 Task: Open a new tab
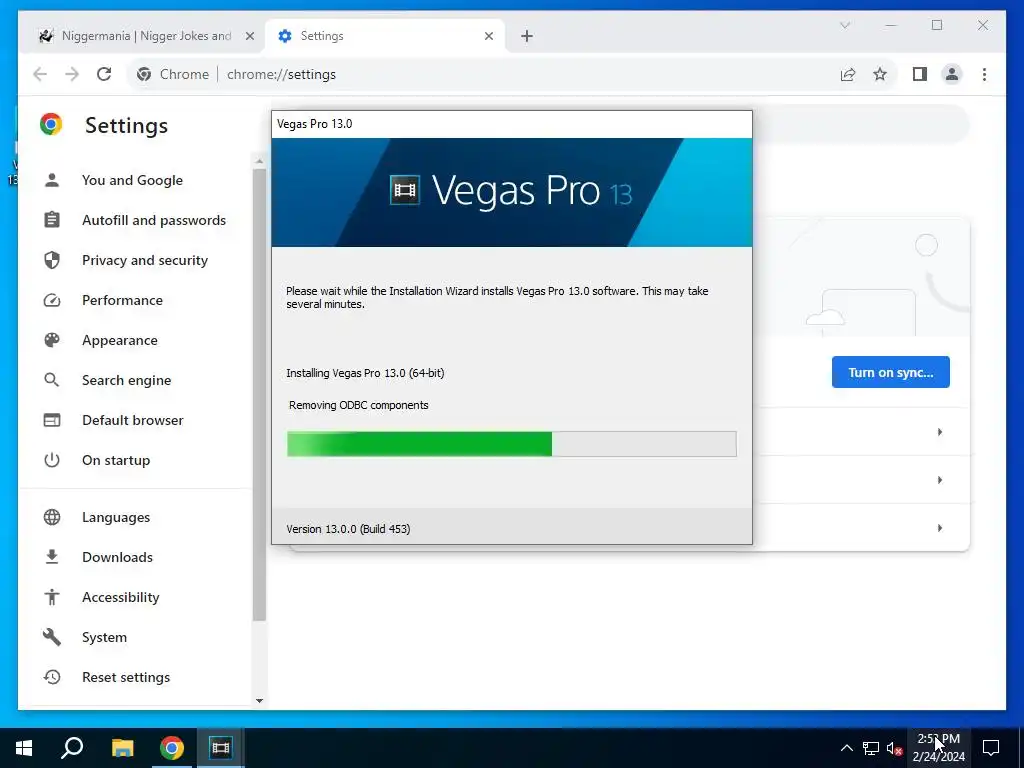(527, 36)
